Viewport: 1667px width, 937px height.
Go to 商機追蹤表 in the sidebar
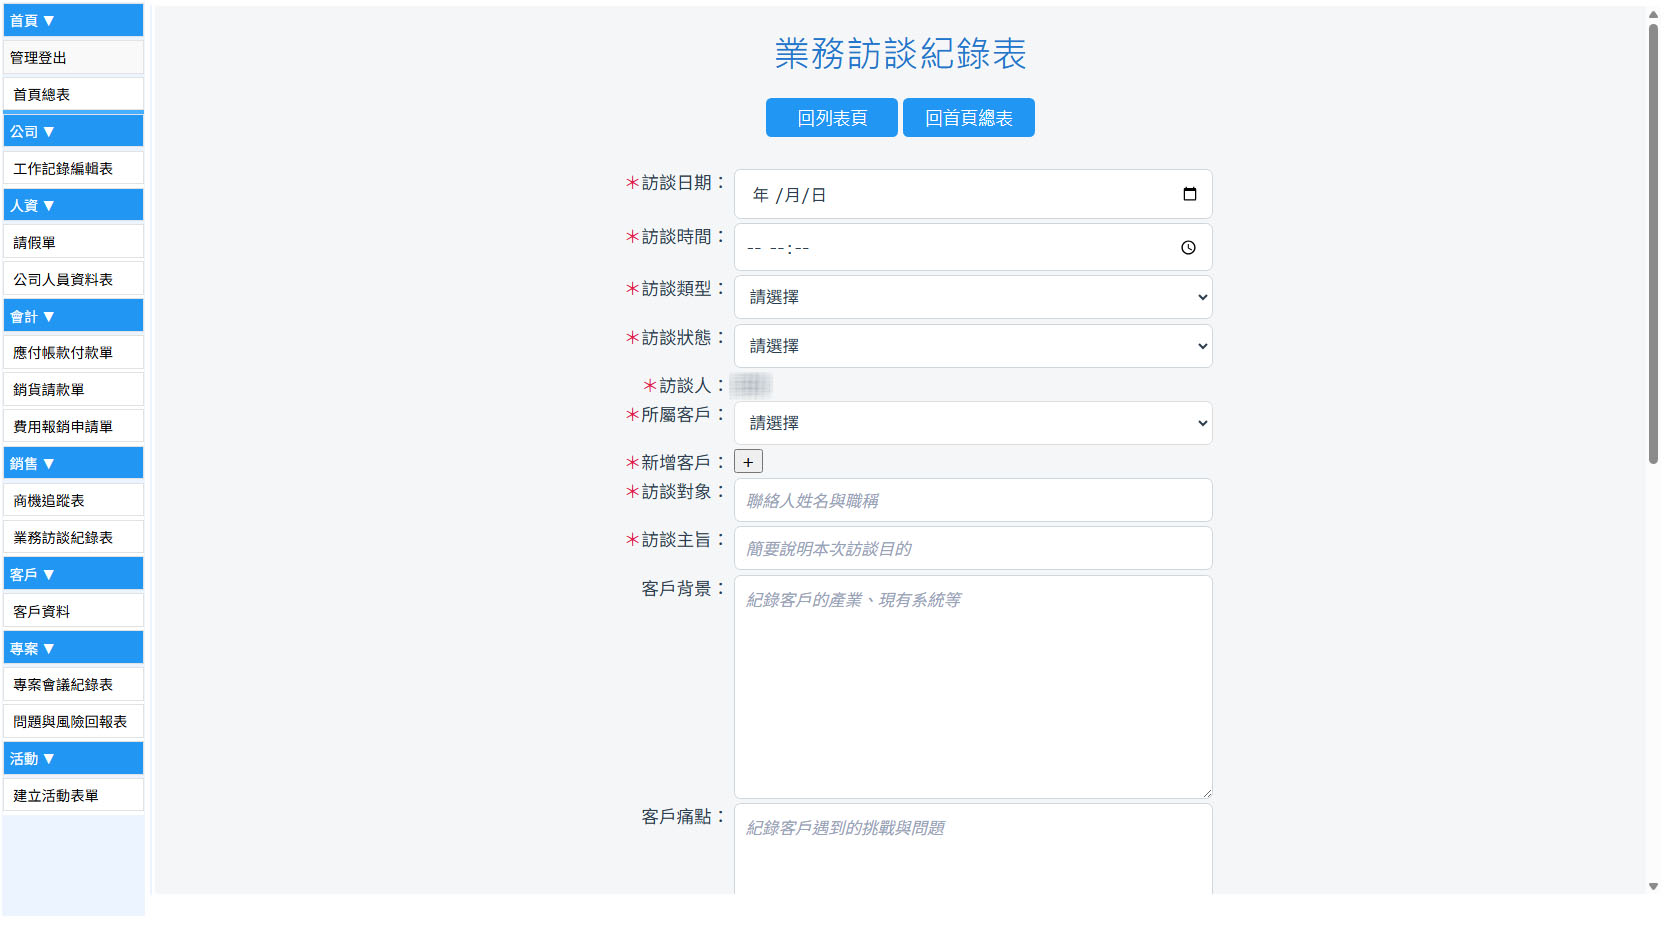pyautogui.click(x=73, y=500)
